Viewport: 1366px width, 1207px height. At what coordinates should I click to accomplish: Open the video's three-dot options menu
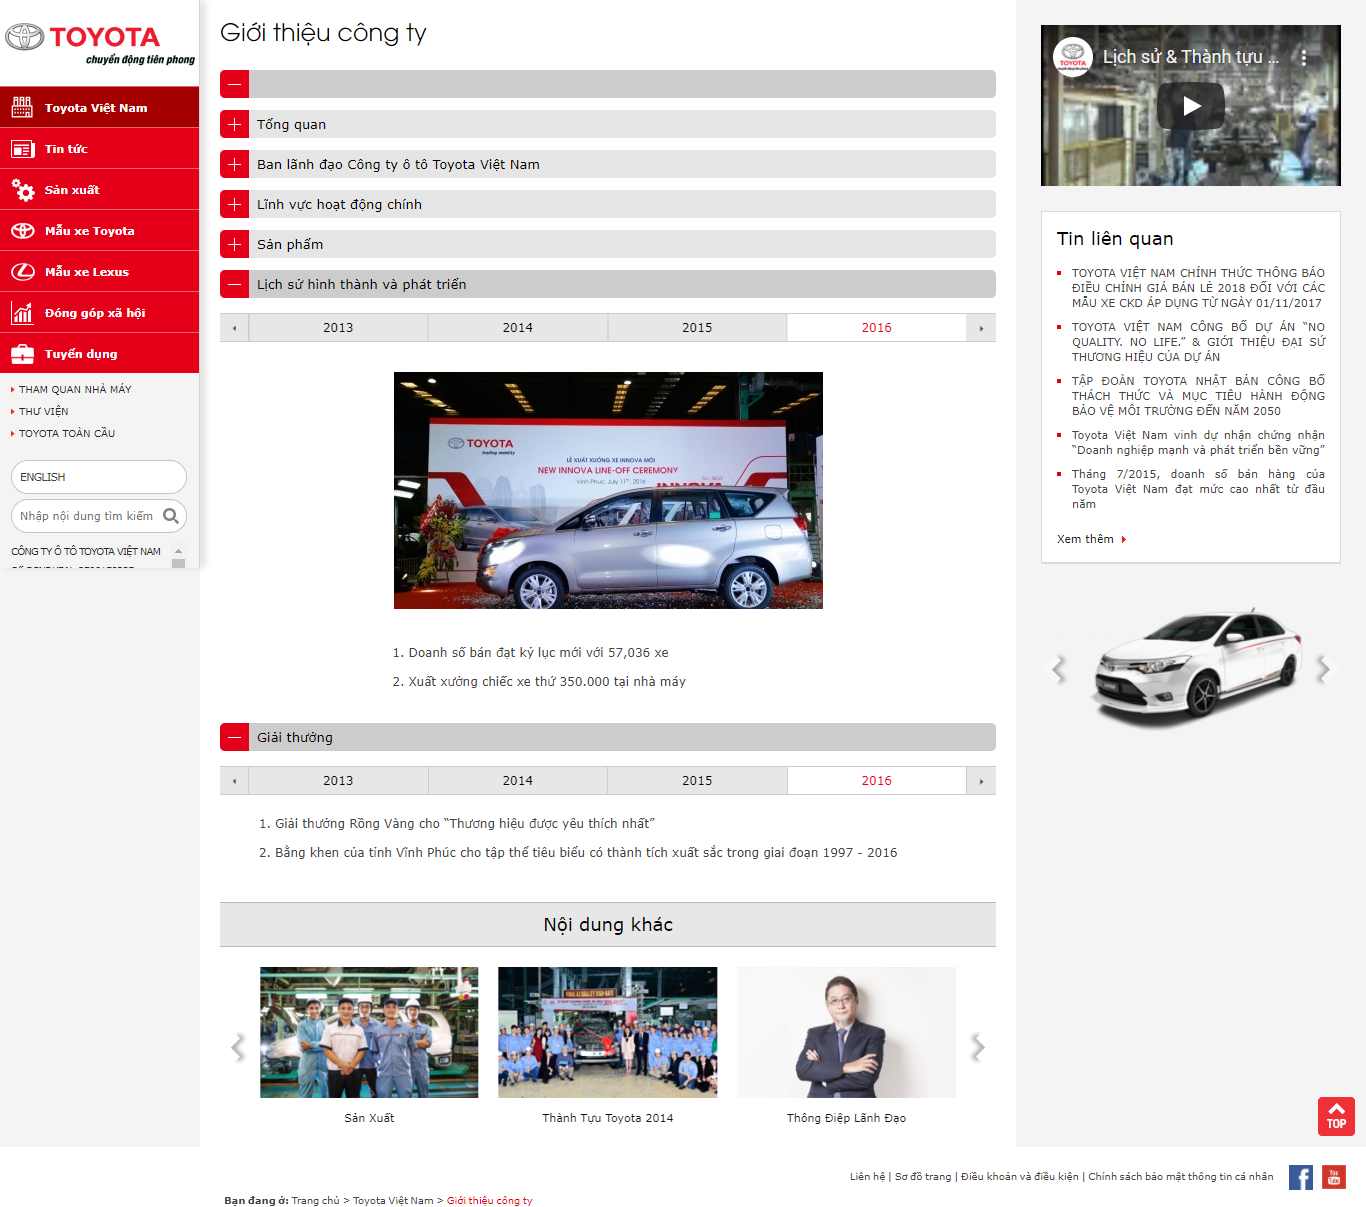(1304, 58)
